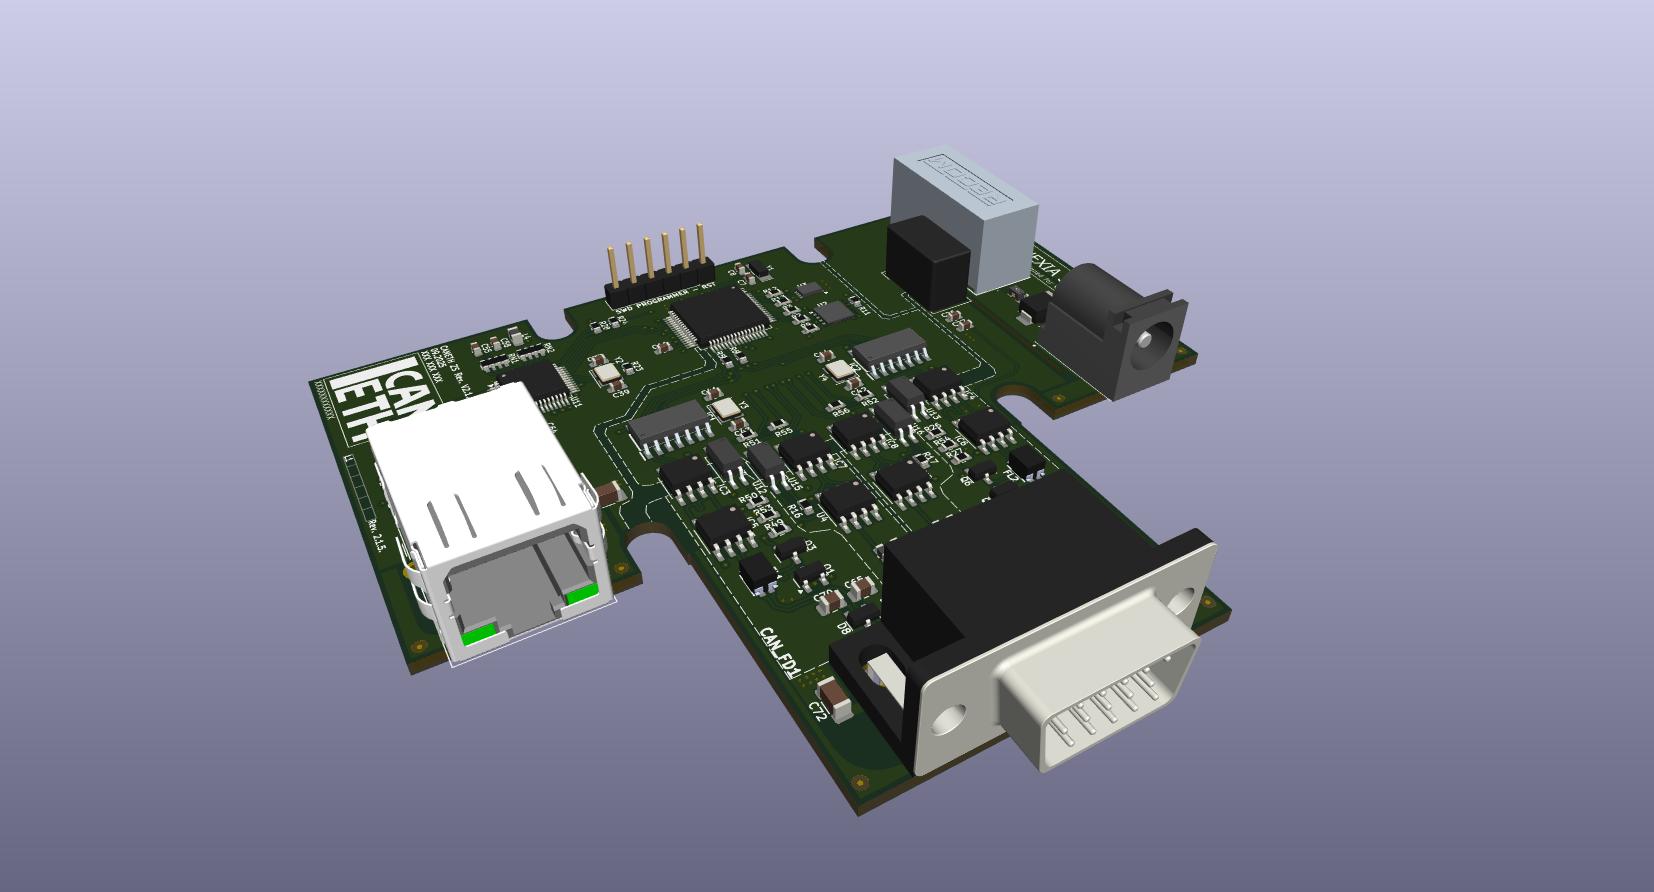Image resolution: width=1654 pixels, height=892 pixels.
Task: Select the Rev. 2.1.5 silkscreen text
Action: click(376, 537)
